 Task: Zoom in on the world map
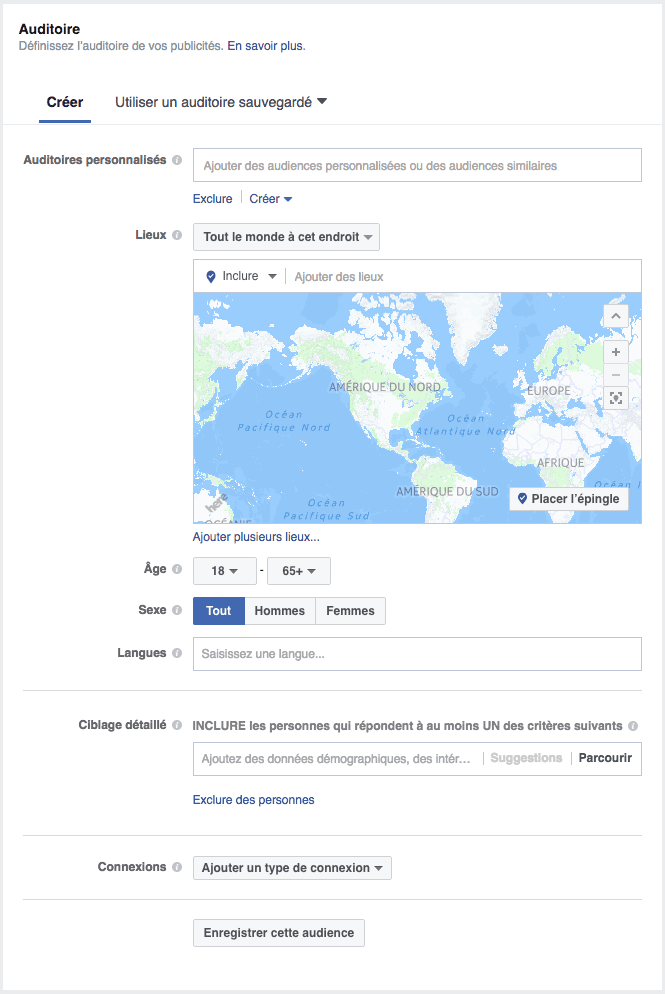tap(616, 352)
